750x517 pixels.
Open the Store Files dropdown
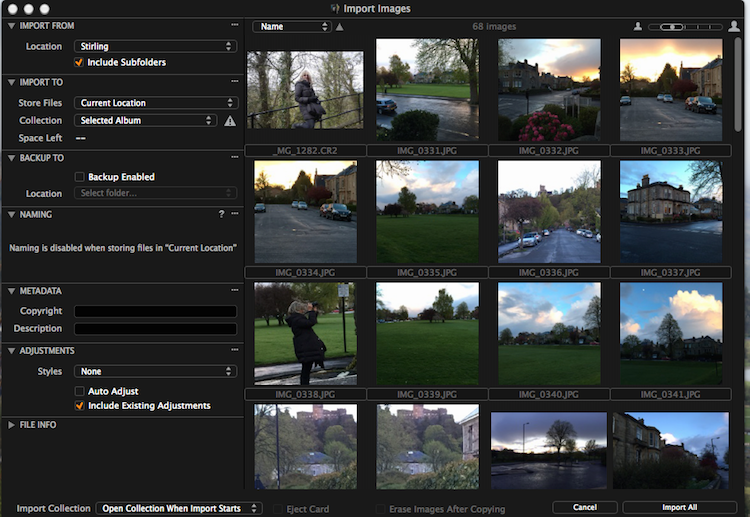tap(155, 103)
